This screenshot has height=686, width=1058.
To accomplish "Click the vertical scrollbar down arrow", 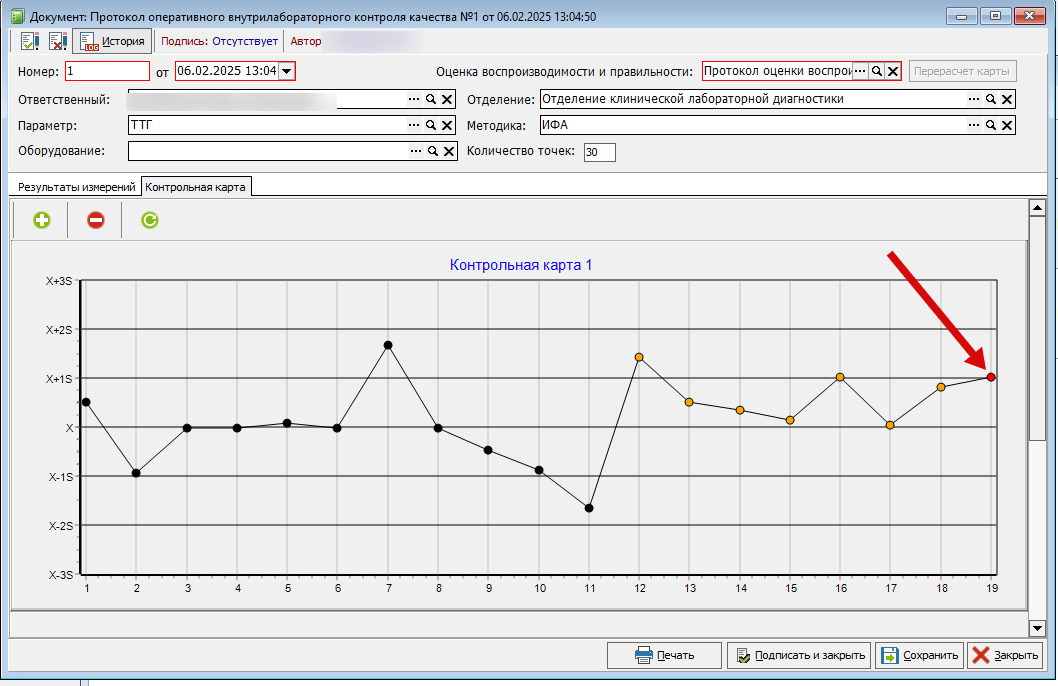I will coord(1037,628).
